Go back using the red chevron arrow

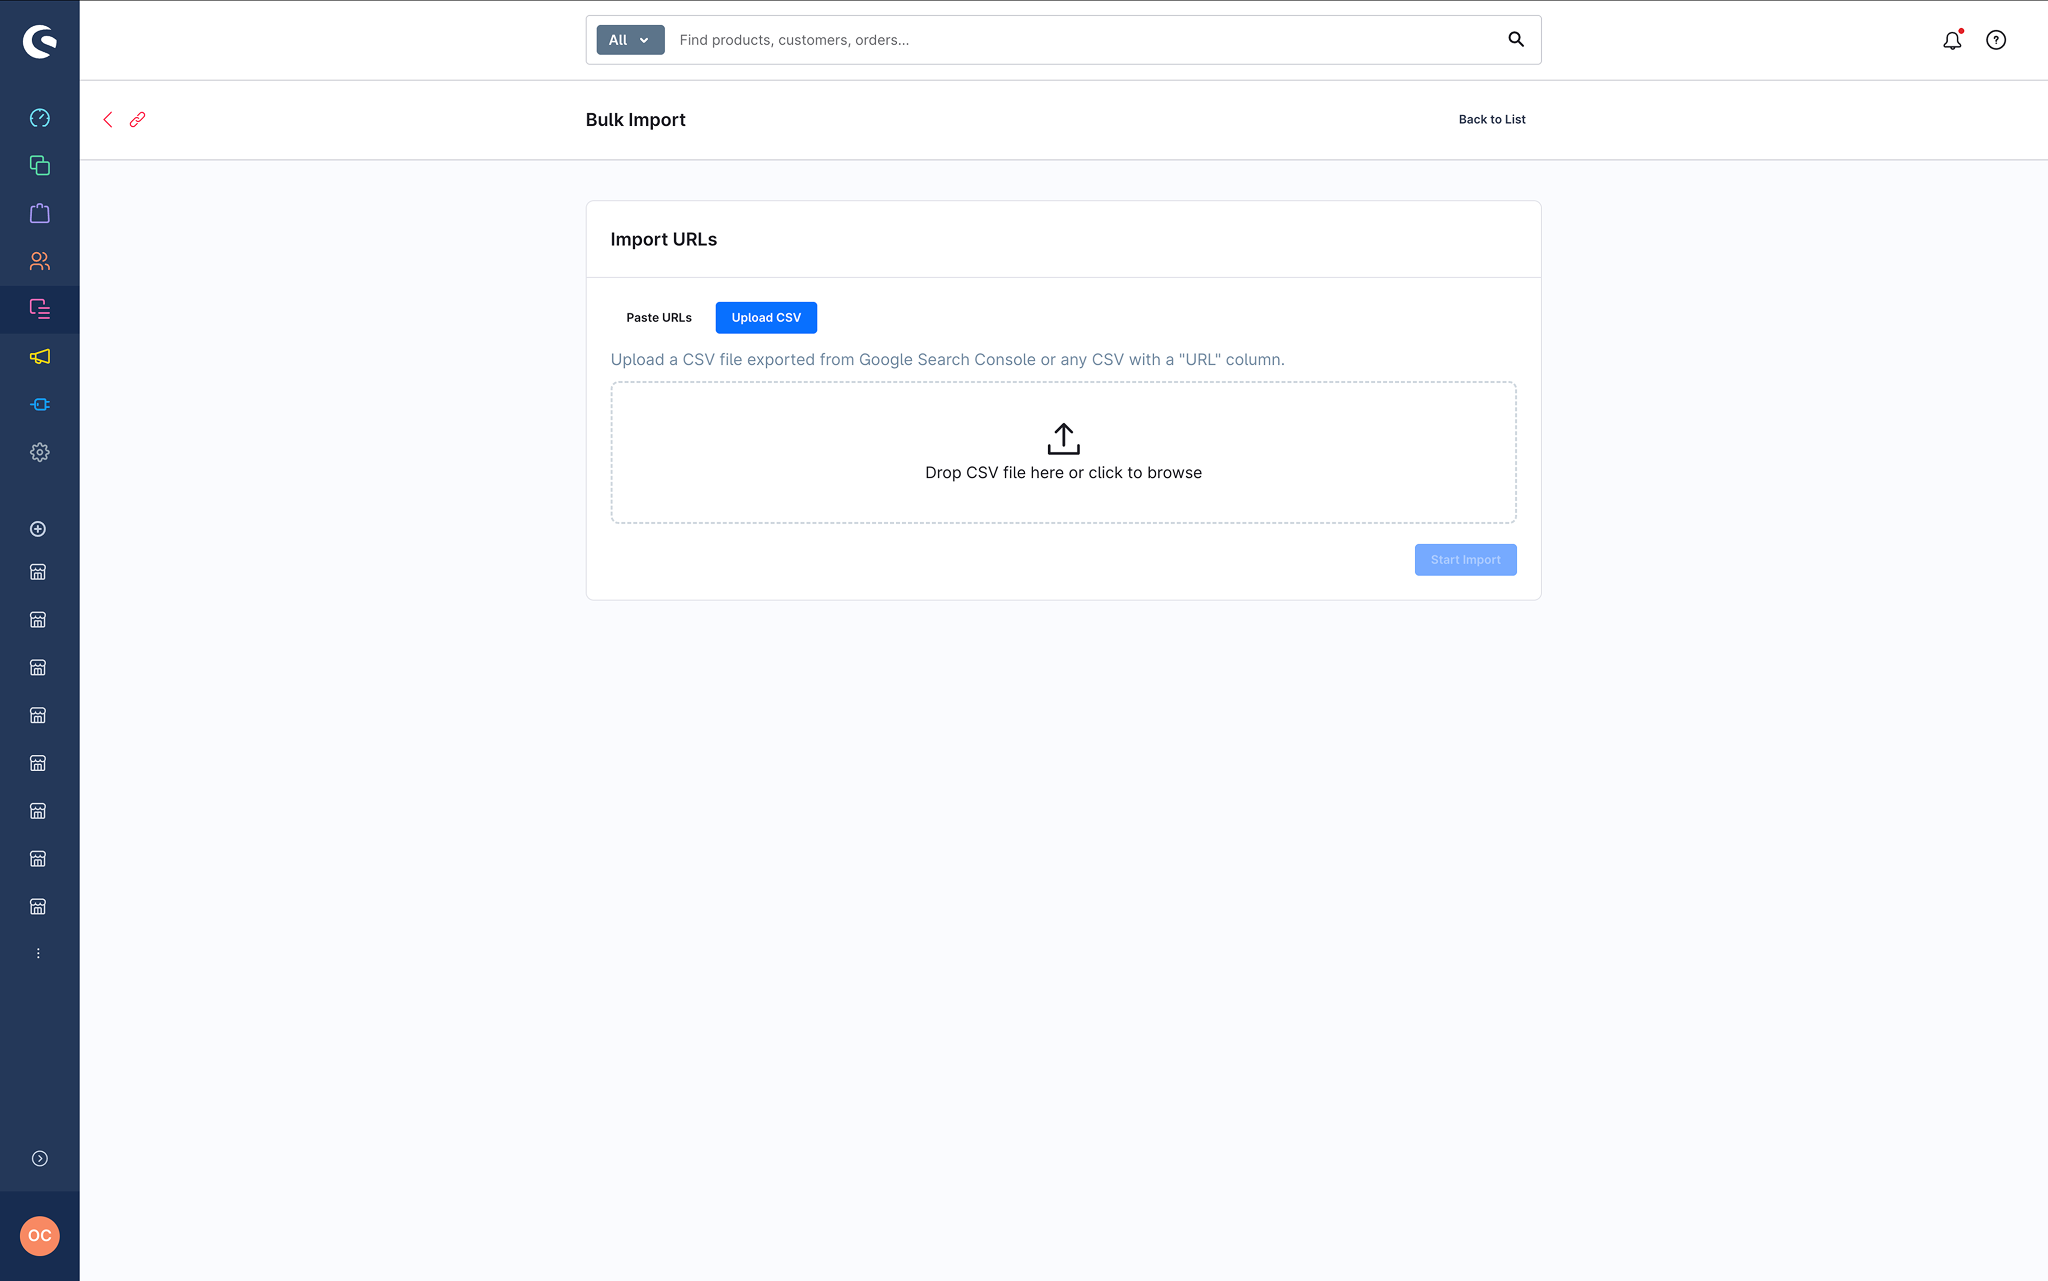coord(108,120)
